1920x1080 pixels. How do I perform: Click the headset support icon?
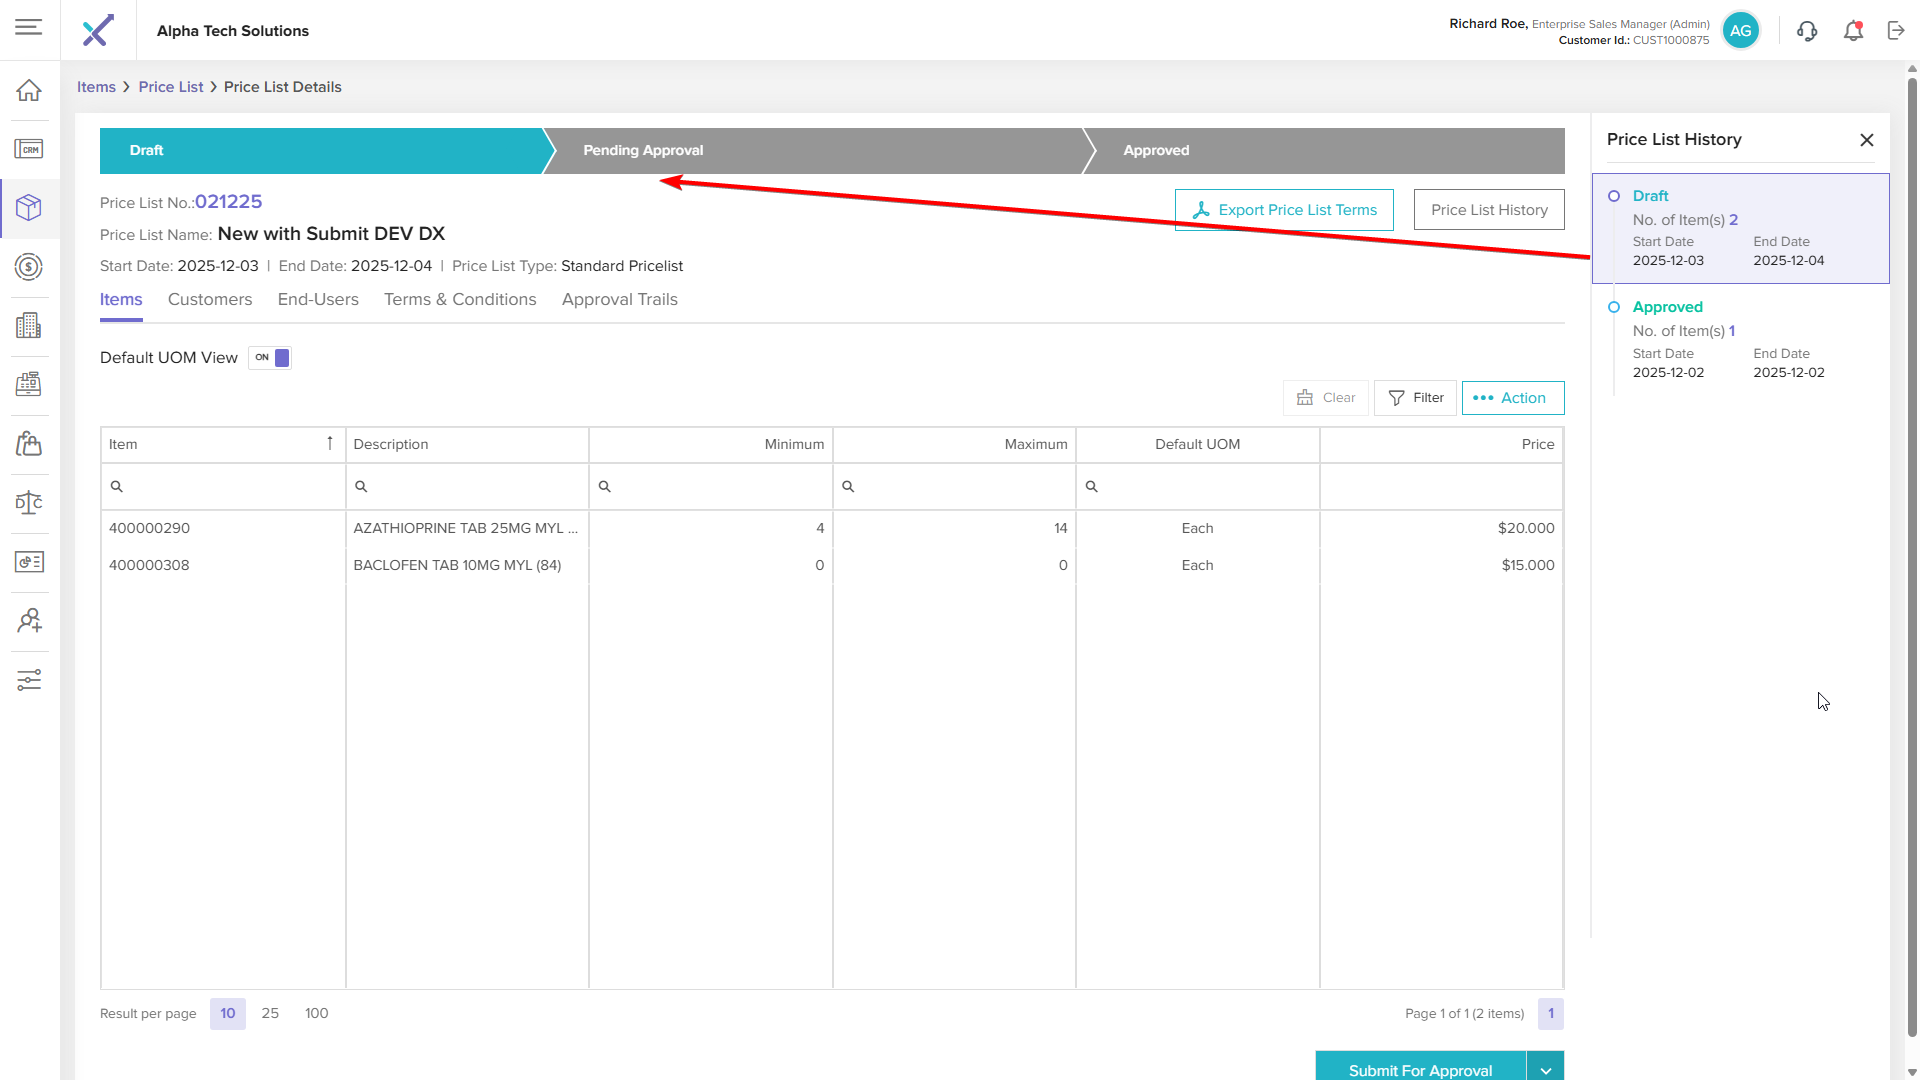[x=1806, y=31]
